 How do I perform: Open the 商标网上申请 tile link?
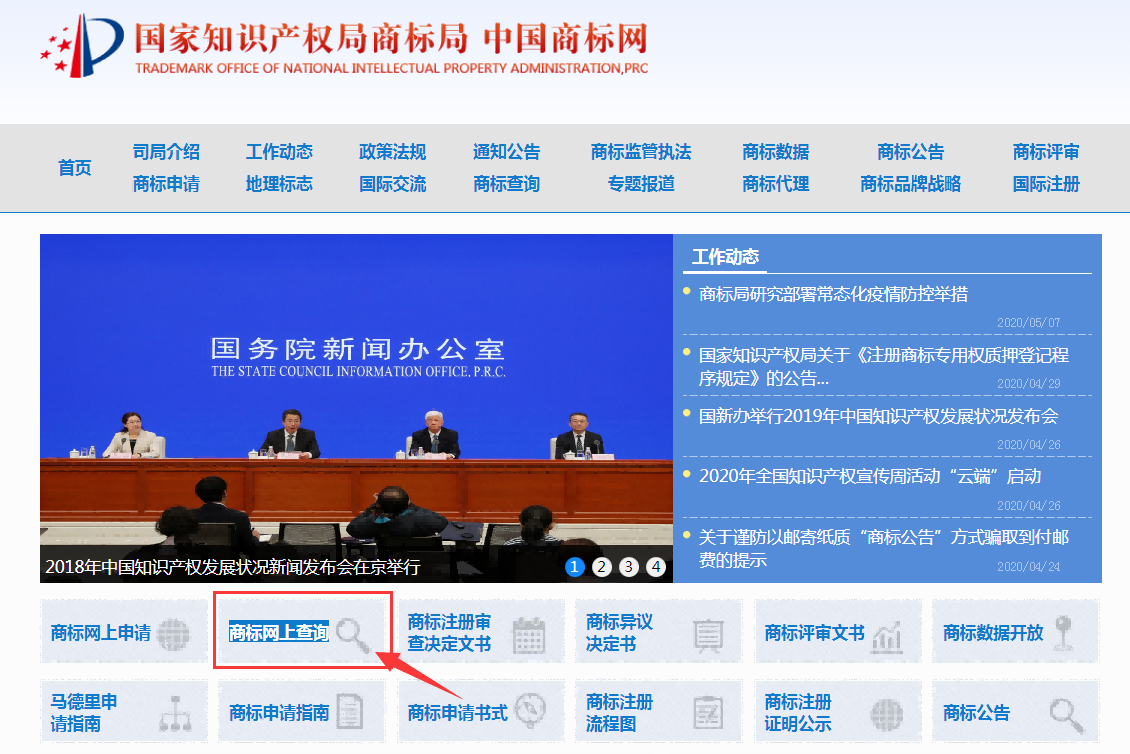(x=101, y=633)
